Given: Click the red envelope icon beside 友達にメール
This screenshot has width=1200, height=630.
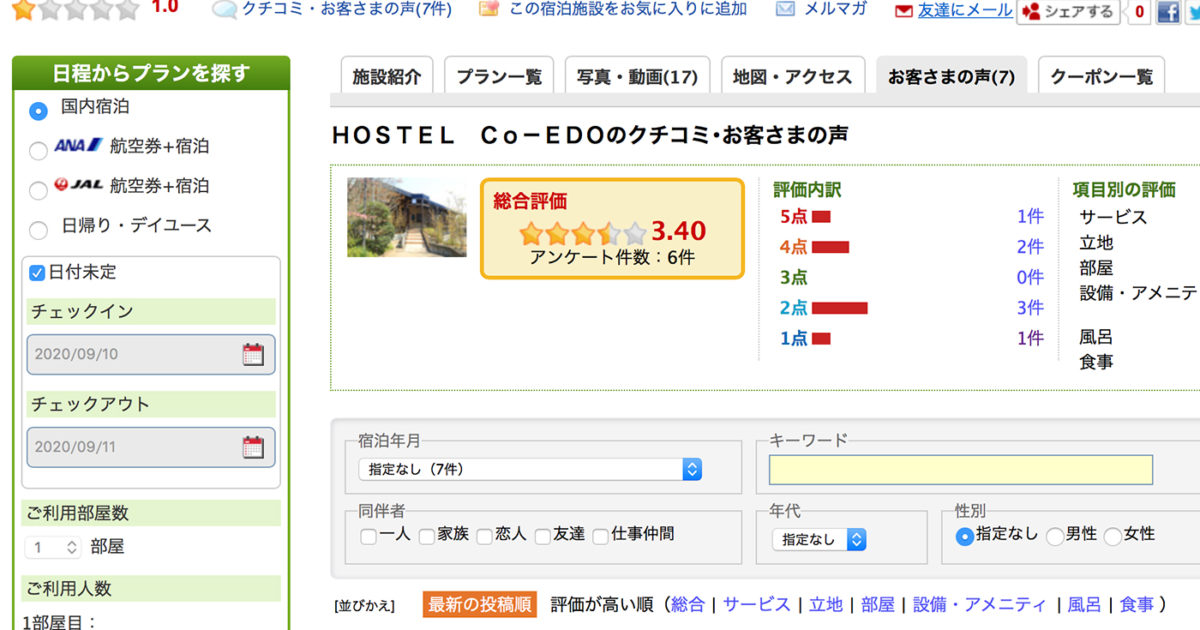Looking at the screenshot, I should [904, 11].
